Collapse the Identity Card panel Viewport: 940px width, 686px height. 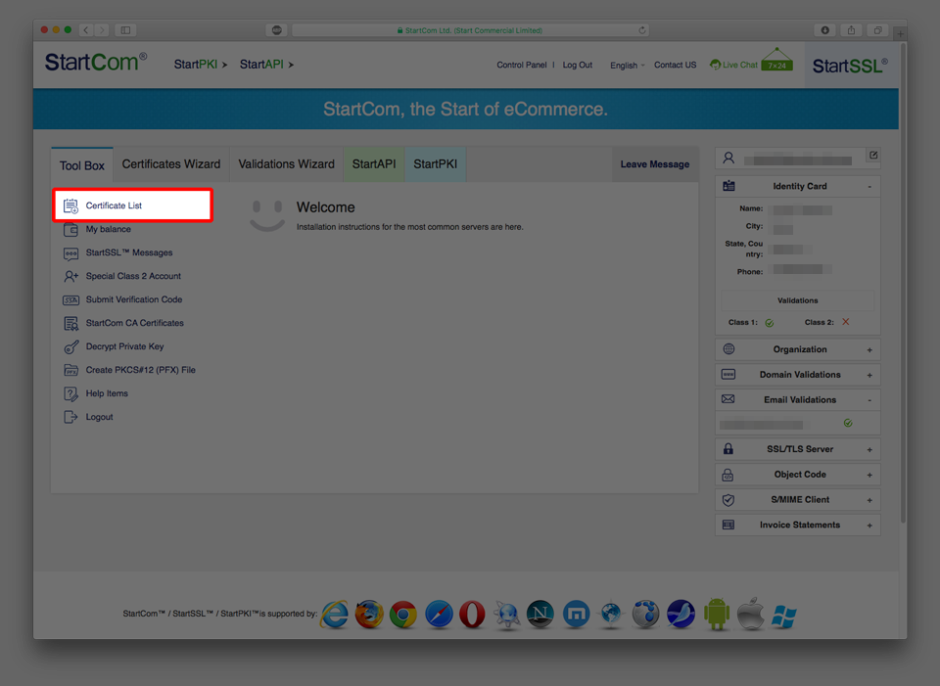(869, 187)
